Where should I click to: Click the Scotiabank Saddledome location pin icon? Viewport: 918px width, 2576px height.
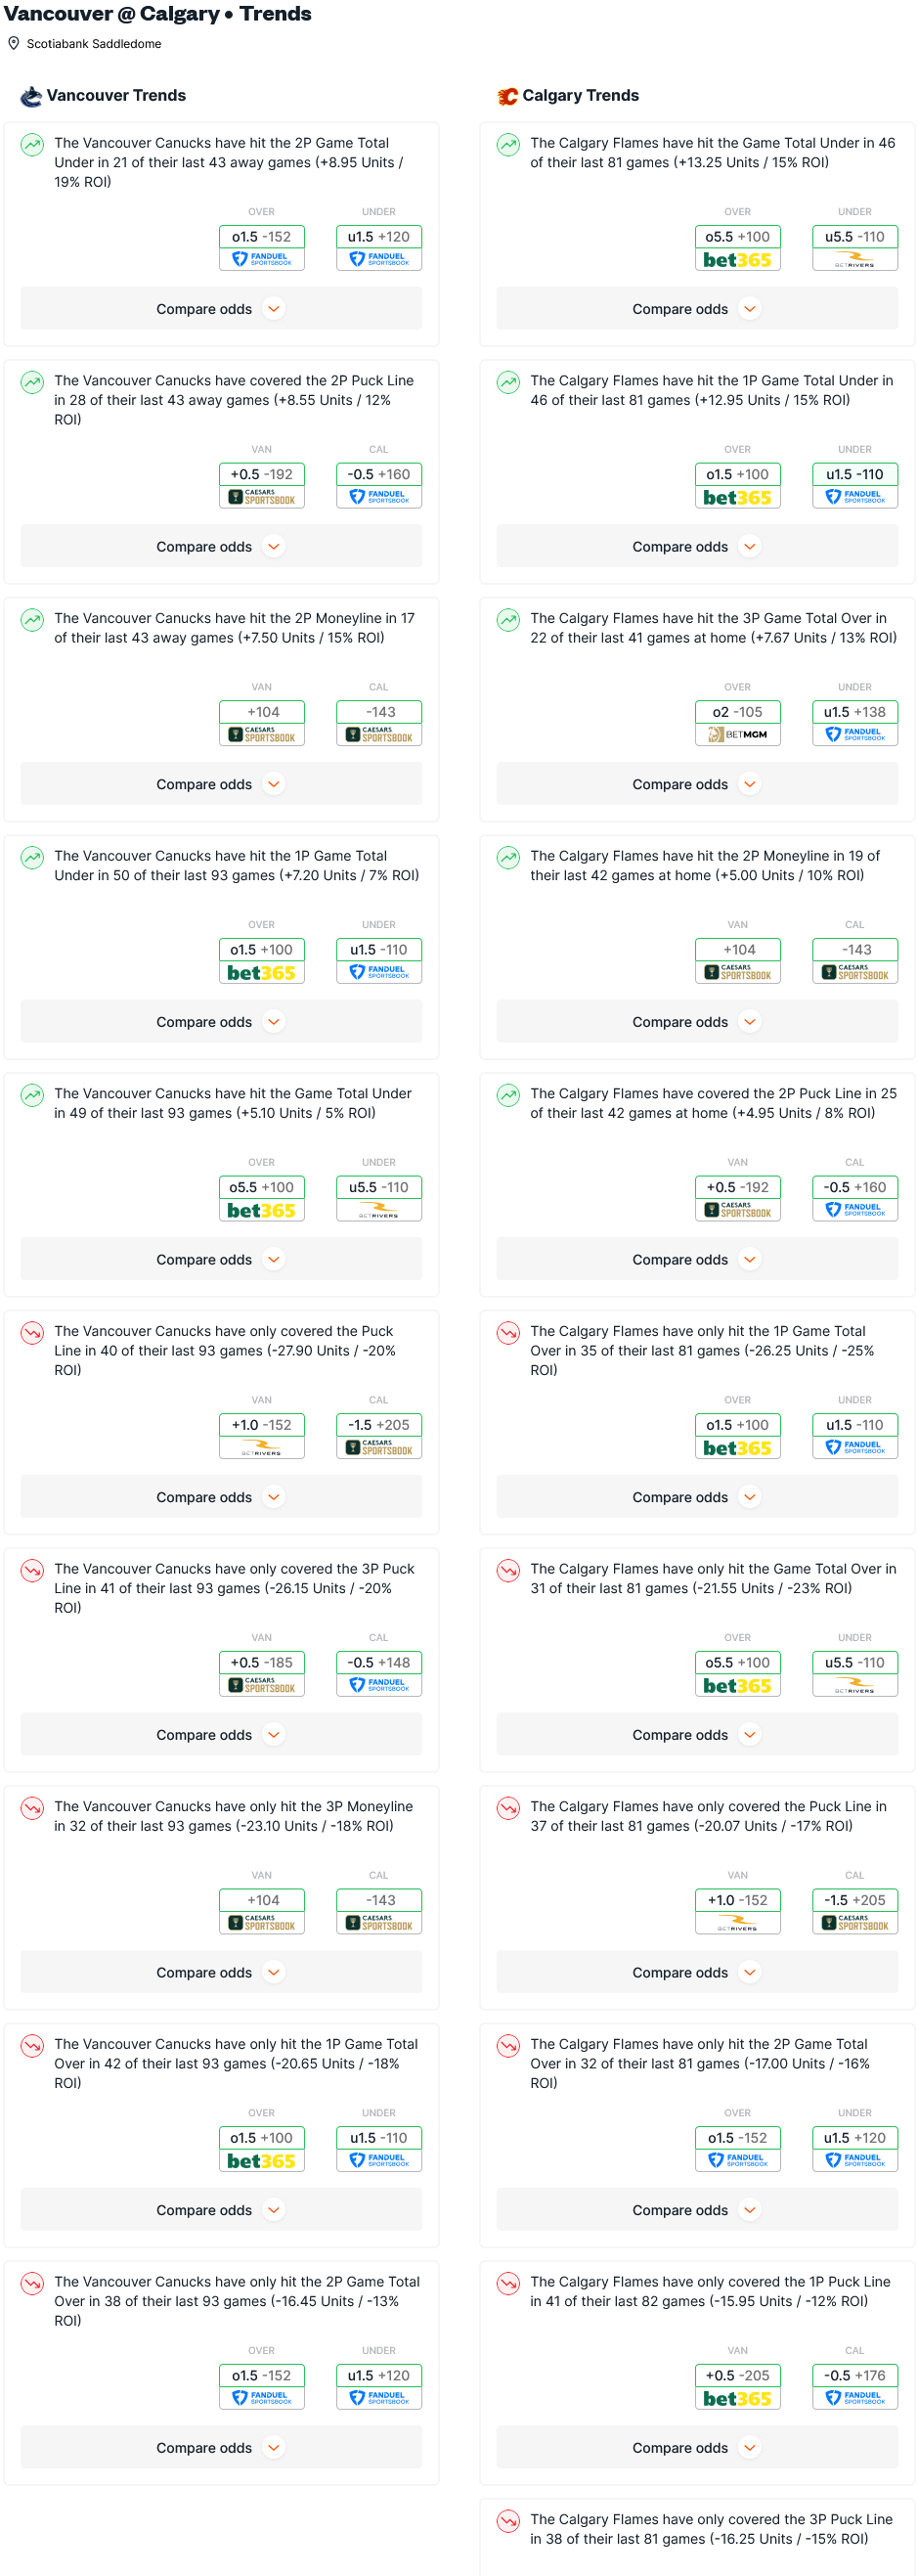coord(14,44)
